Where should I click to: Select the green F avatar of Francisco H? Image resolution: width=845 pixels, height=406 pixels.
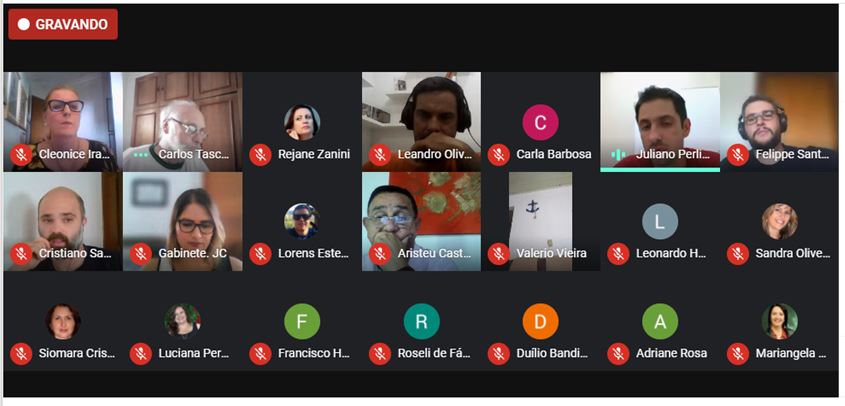tap(302, 321)
